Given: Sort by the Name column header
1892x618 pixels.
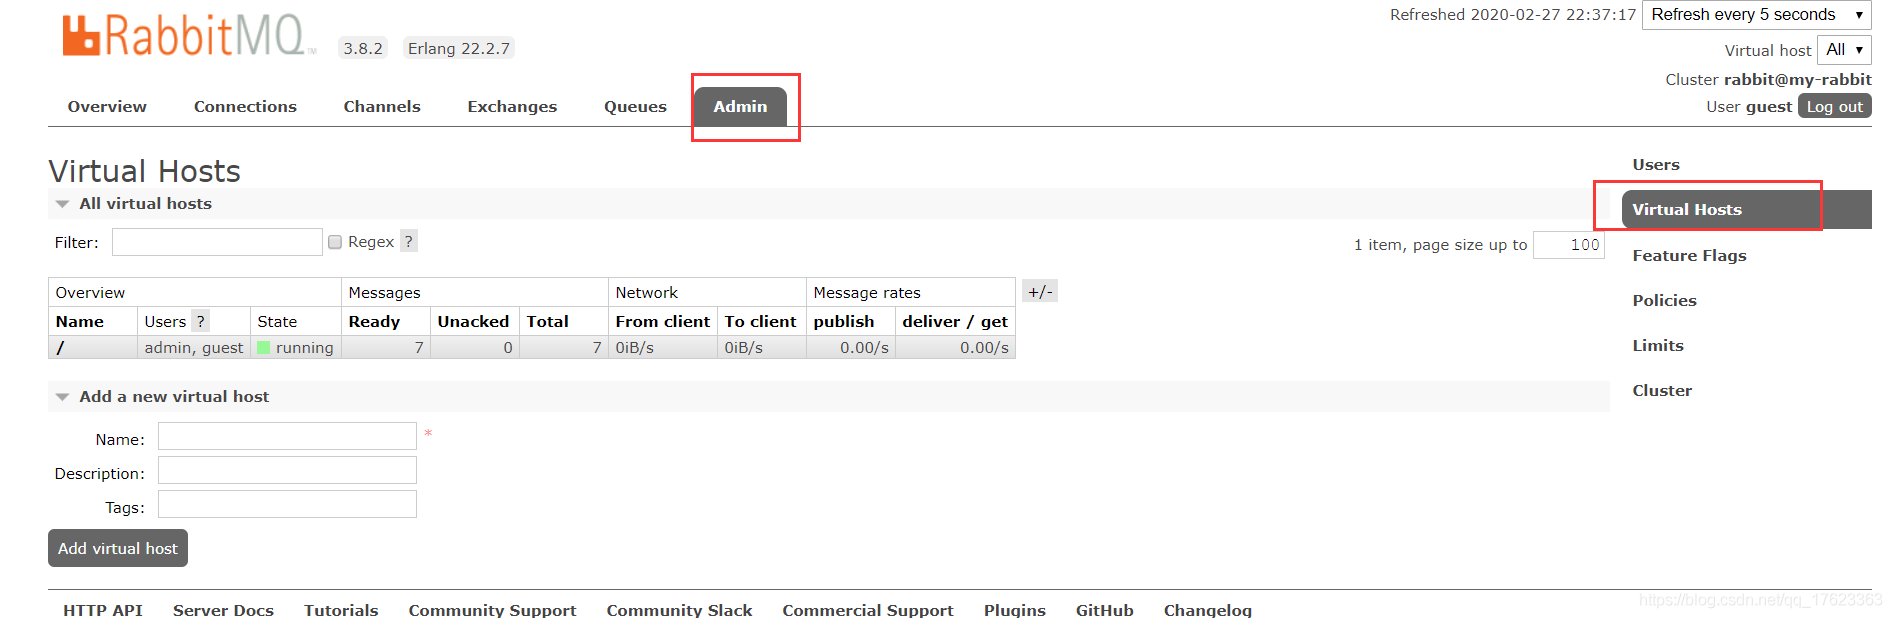Looking at the screenshot, I should [x=80, y=321].
